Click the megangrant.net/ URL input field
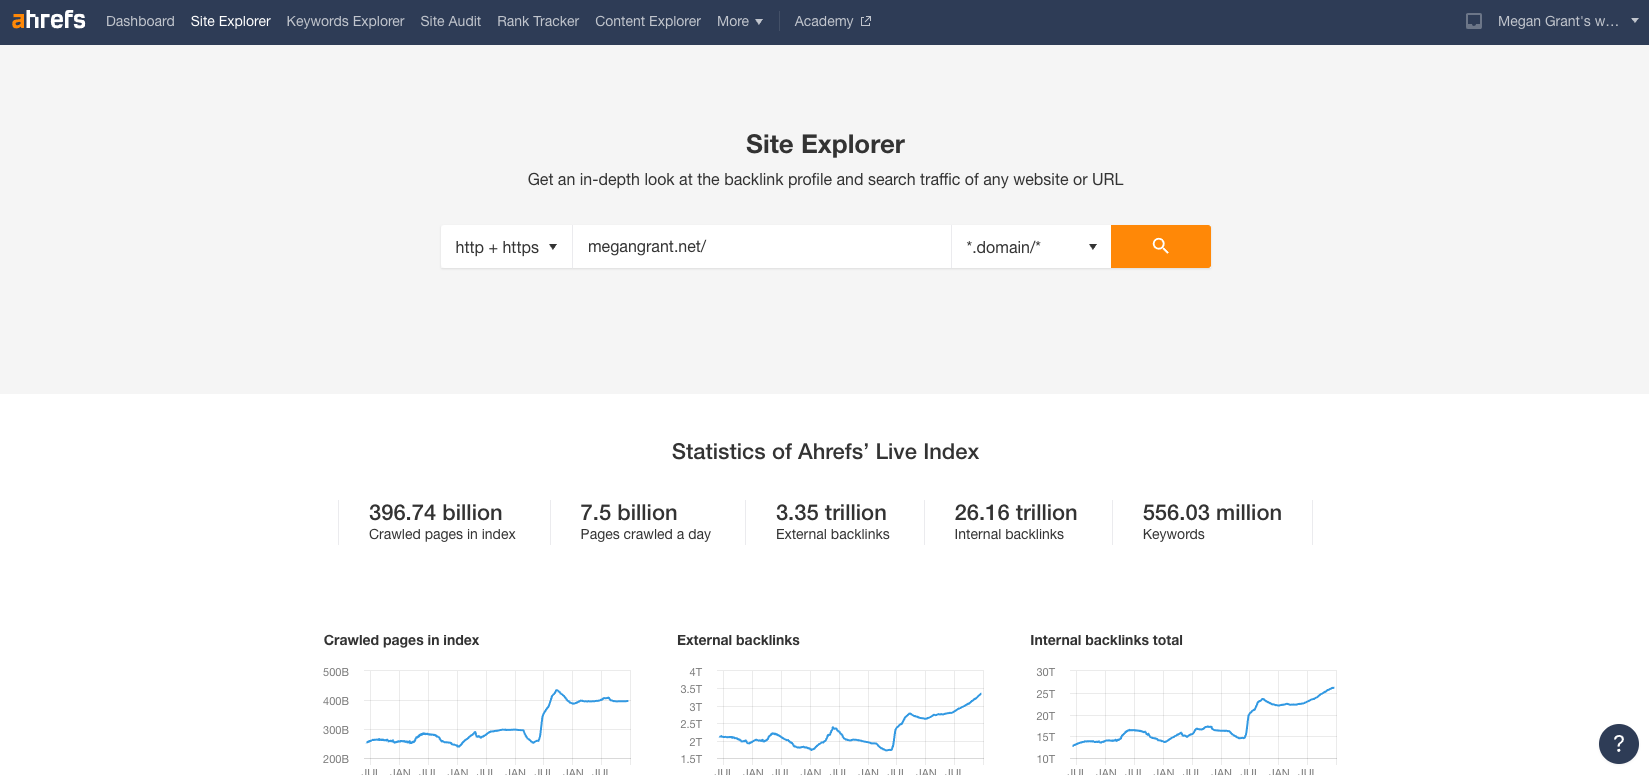The height and width of the screenshot is (775, 1649). tap(762, 247)
